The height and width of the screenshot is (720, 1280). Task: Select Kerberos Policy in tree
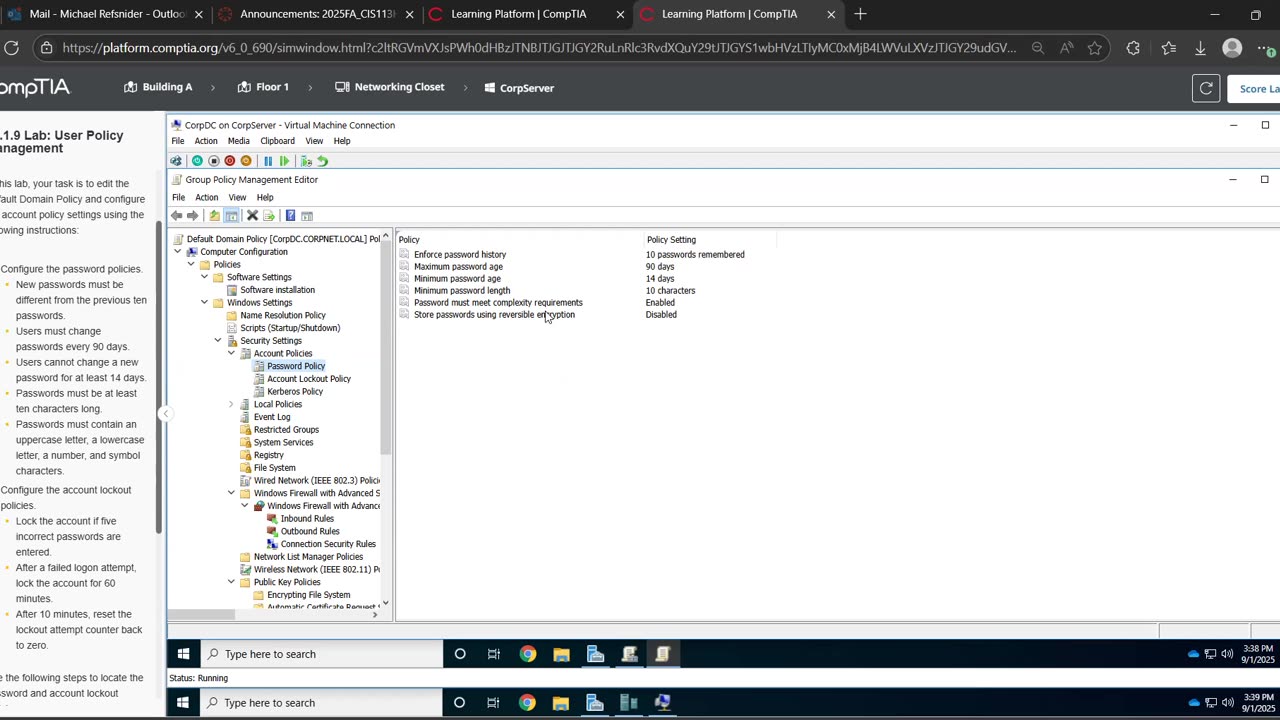point(294,392)
